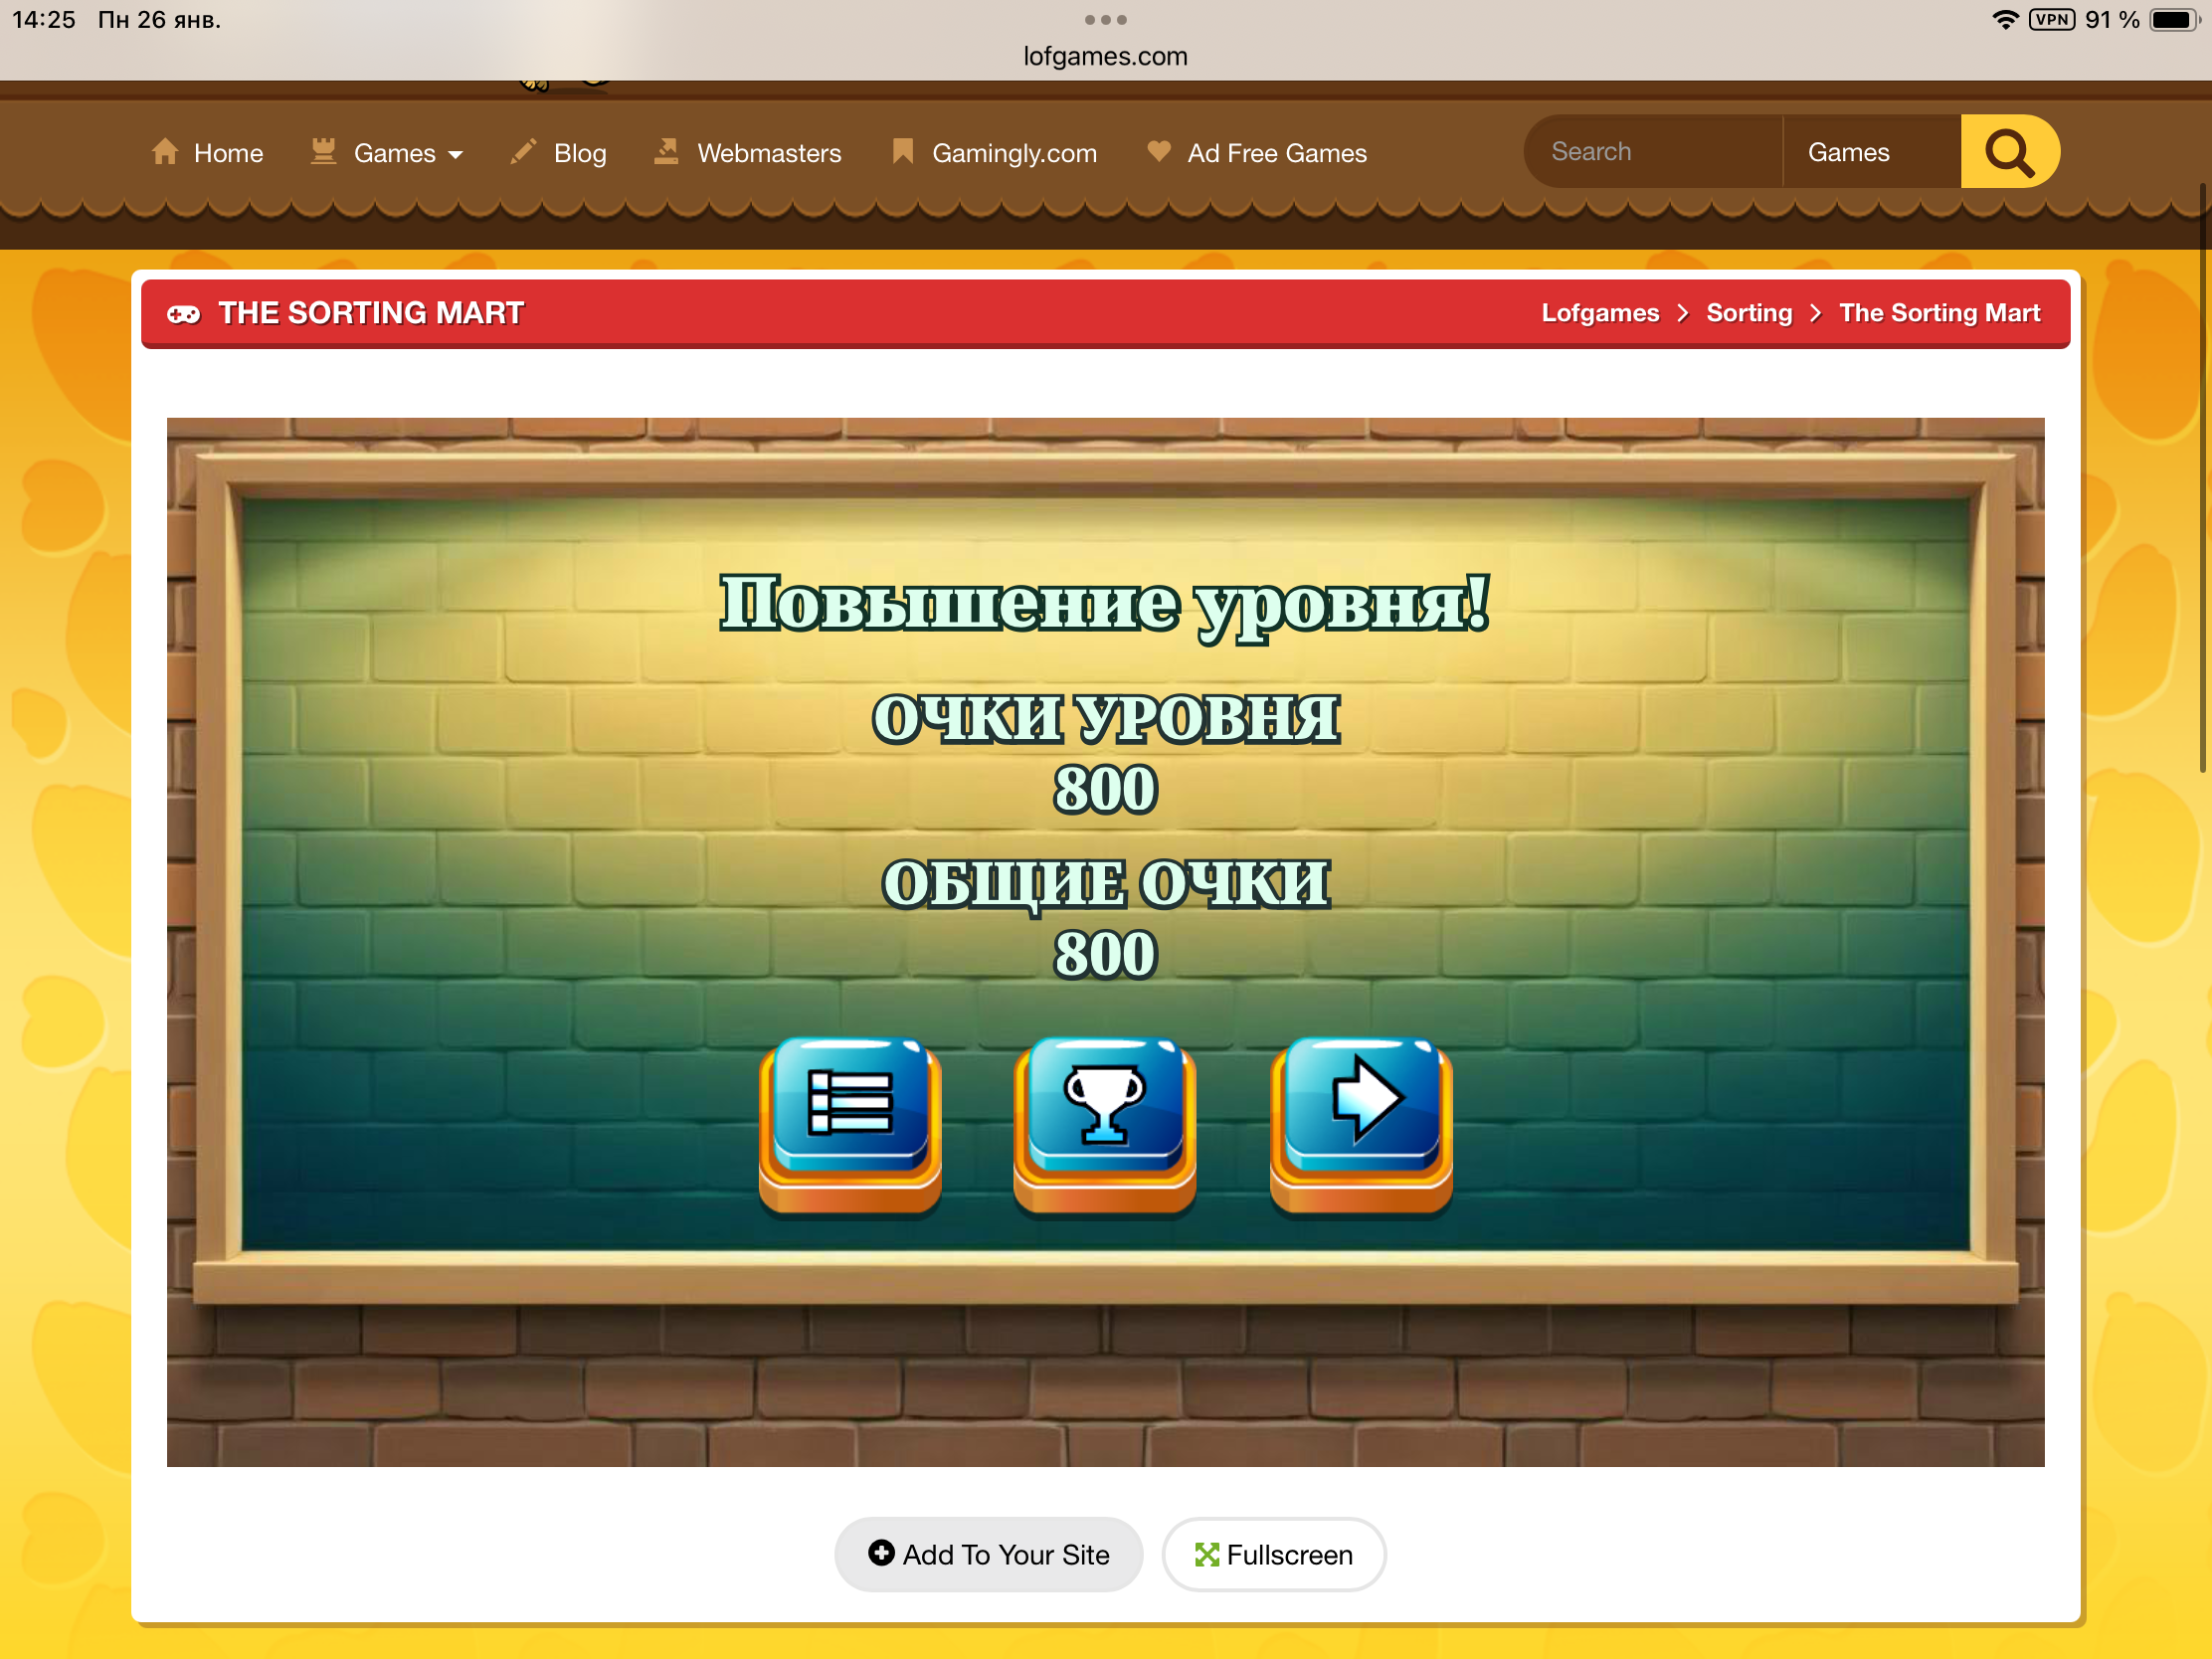The height and width of the screenshot is (1659, 2212).
Task: Click the Home house icon
Action: pos(165,152)
